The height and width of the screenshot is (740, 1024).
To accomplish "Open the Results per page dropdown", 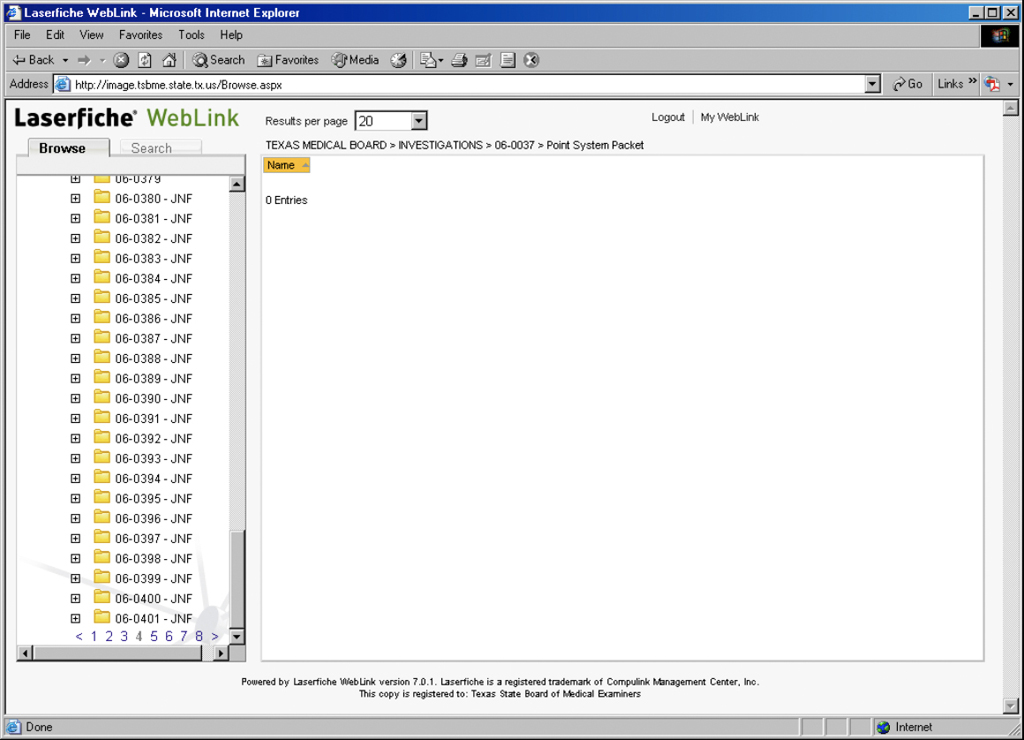I will click(419, 121).
